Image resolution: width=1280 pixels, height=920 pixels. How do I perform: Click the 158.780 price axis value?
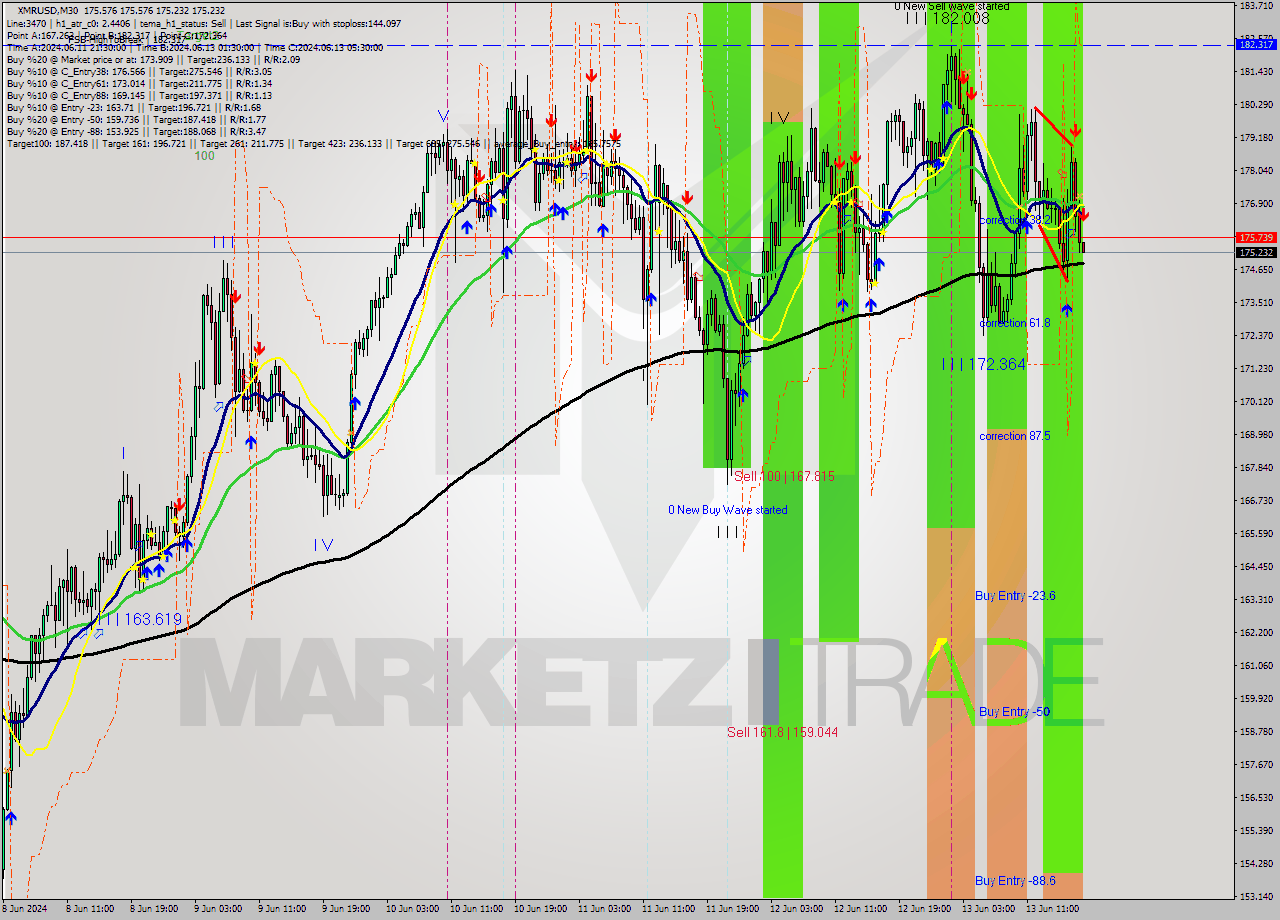coord(1257,732)
